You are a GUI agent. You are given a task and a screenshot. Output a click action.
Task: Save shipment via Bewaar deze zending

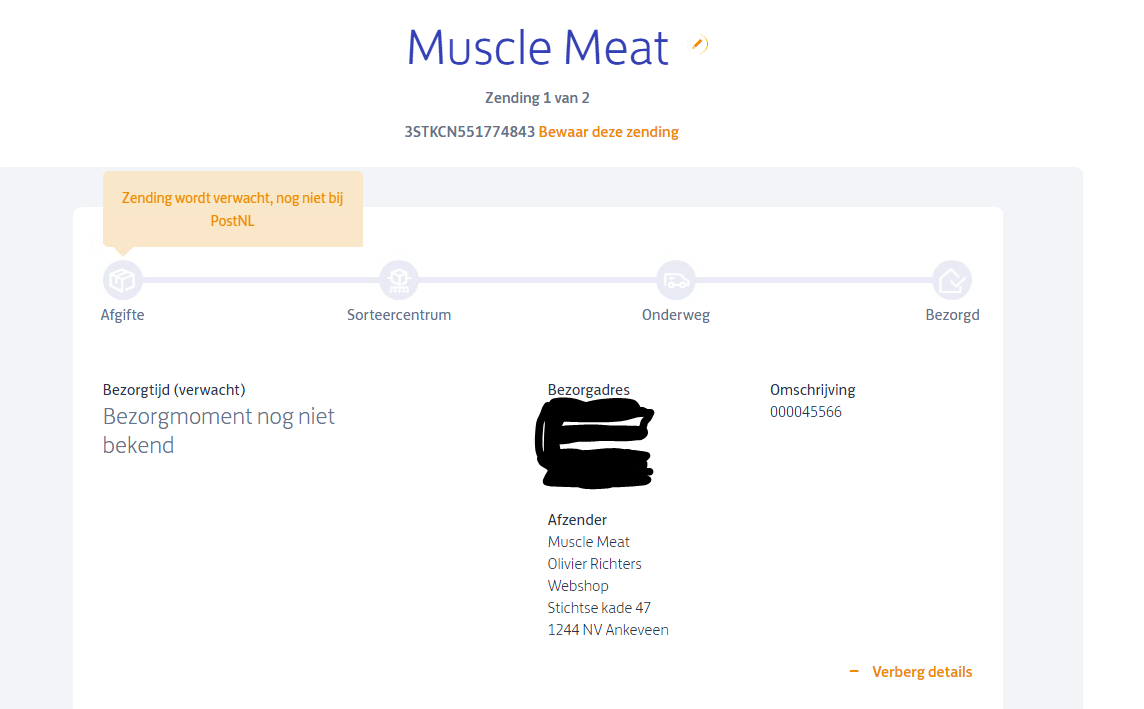pos(608,132)
